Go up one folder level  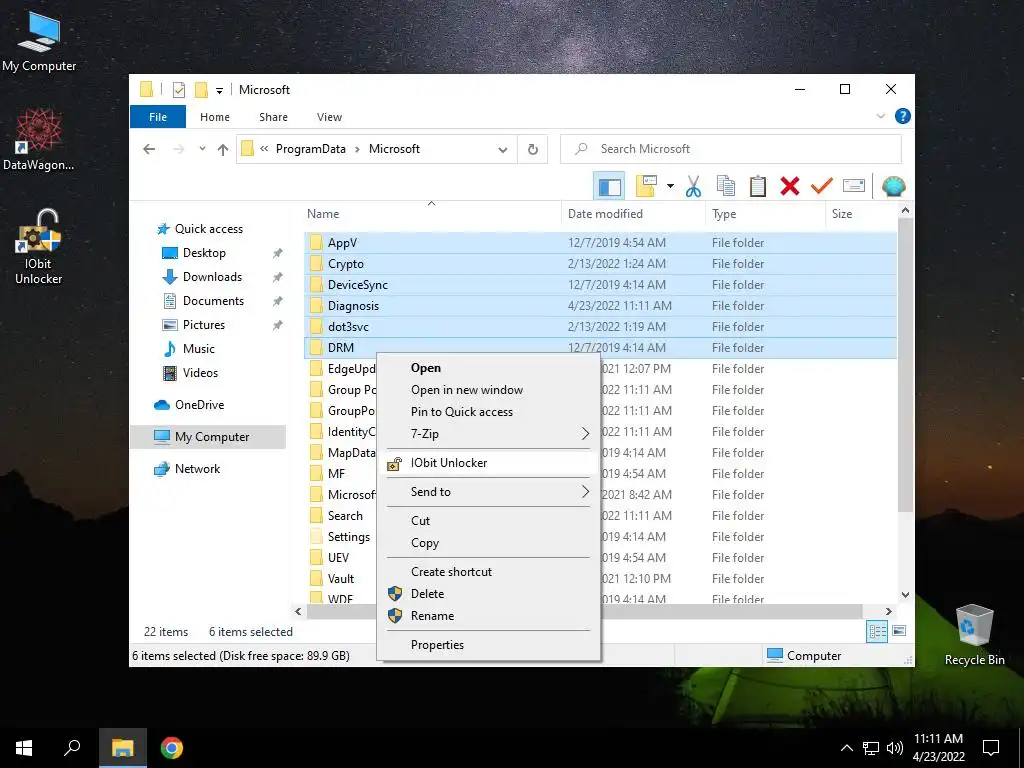tap(223, 150)
